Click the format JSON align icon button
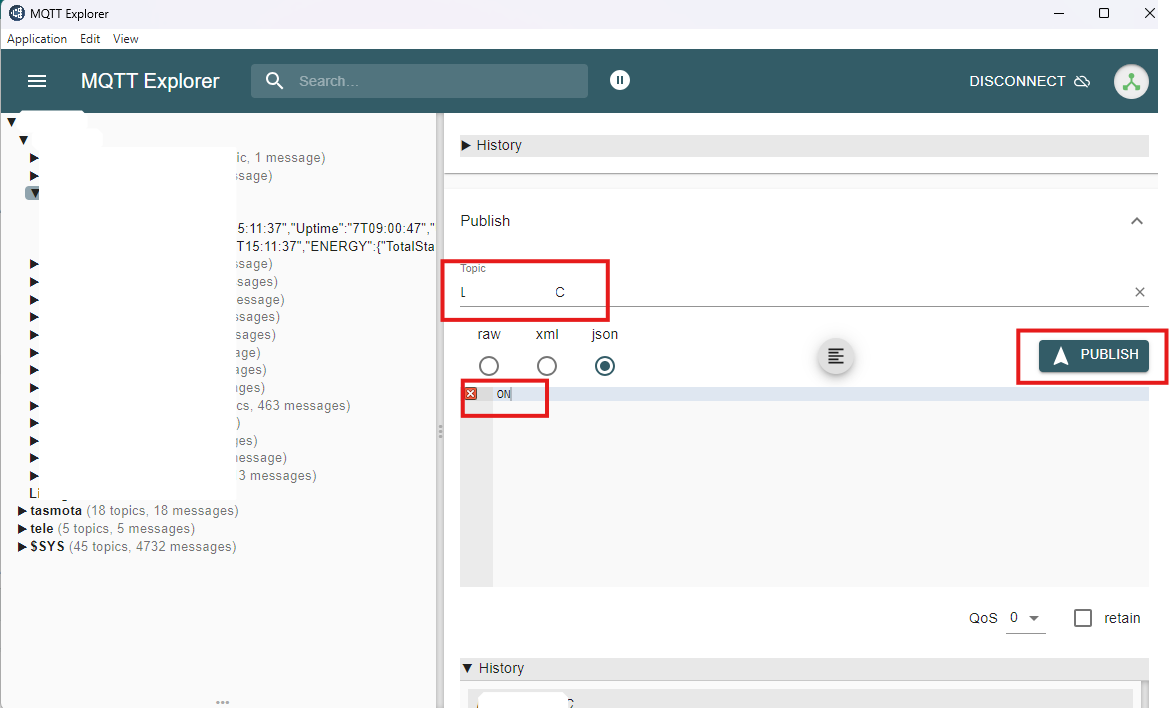Screen dimensions: 1169x708 (x=836, y=356)
